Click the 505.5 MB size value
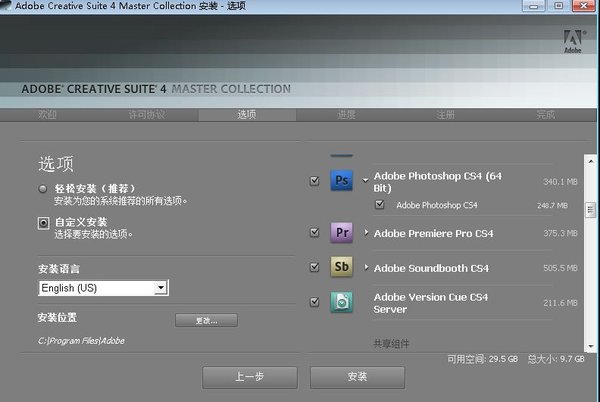This screenshot has width=600, height=402. (x=561, y=268)
